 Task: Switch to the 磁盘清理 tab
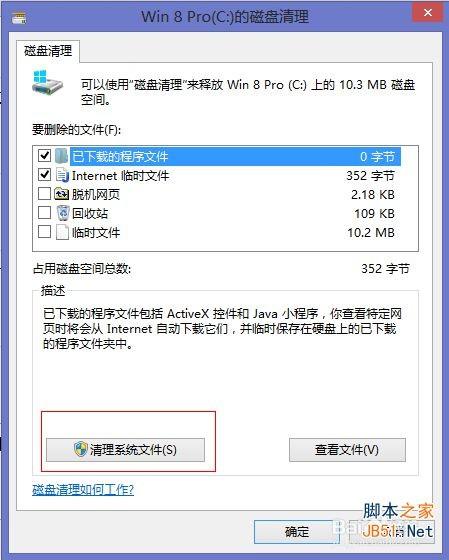[x=48, y=51]
